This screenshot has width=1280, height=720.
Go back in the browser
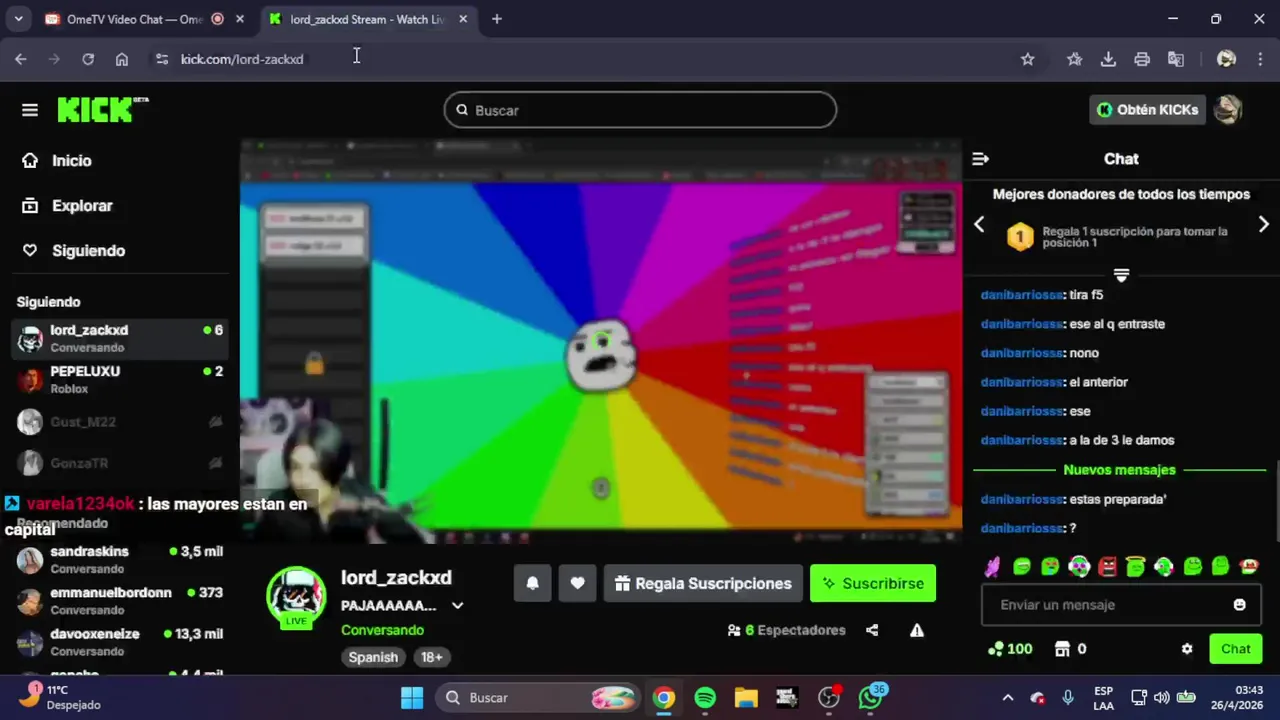coord(21,59)
